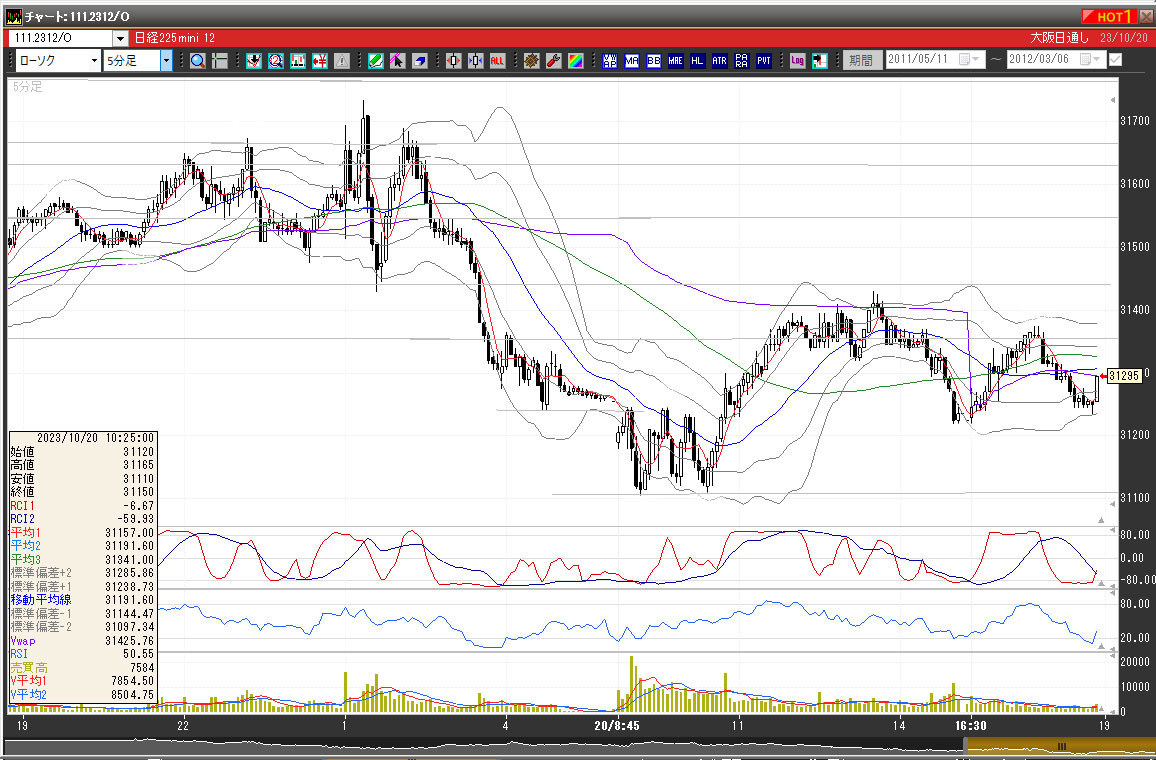Toggle the PVT pivot indicator
The height and width of the screenshot is (760, 1156).
tap(764, 60)
